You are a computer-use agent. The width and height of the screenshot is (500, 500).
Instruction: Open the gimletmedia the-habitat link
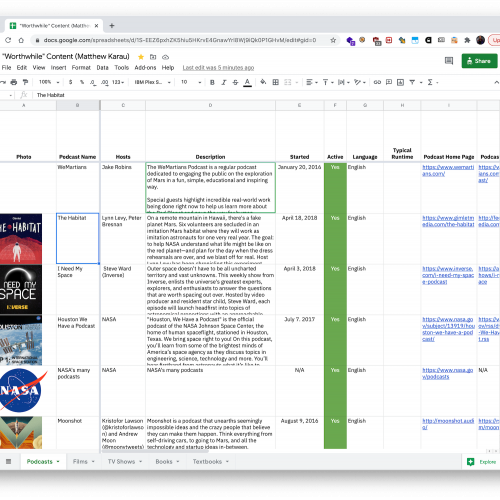pos(448,221)
